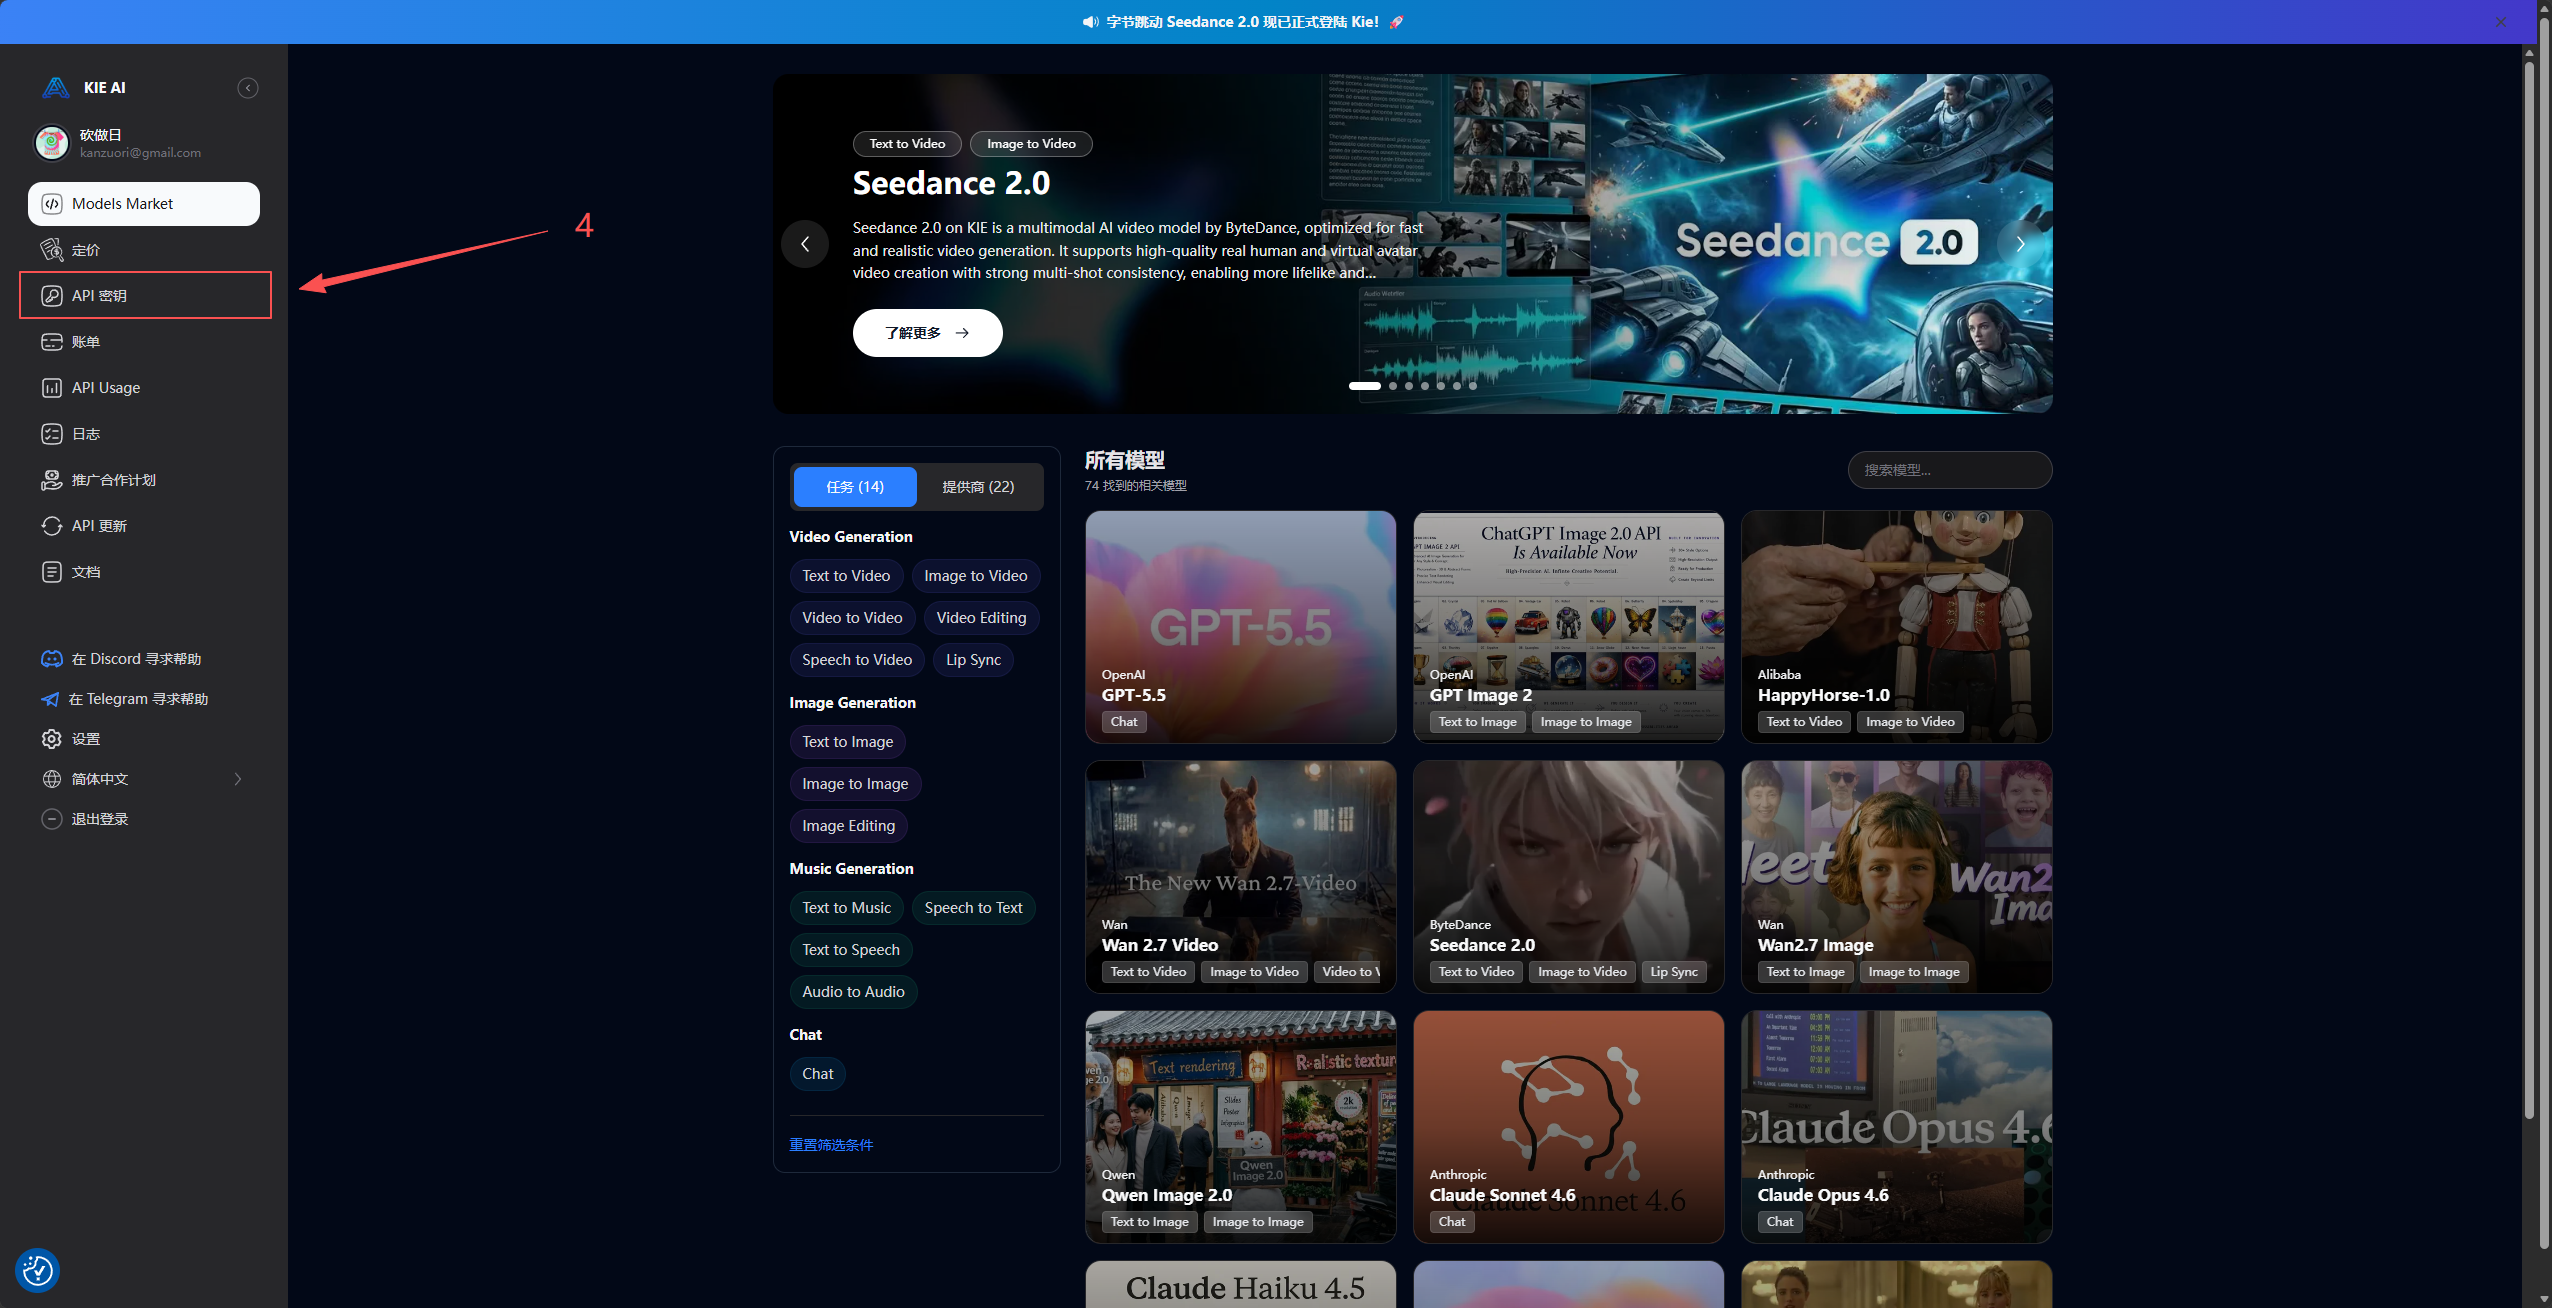Image resolution: width=2552 pixels, height=1308 pixels.
Task: Click the Telegram paper plane icon
Action: click(50, 699)
